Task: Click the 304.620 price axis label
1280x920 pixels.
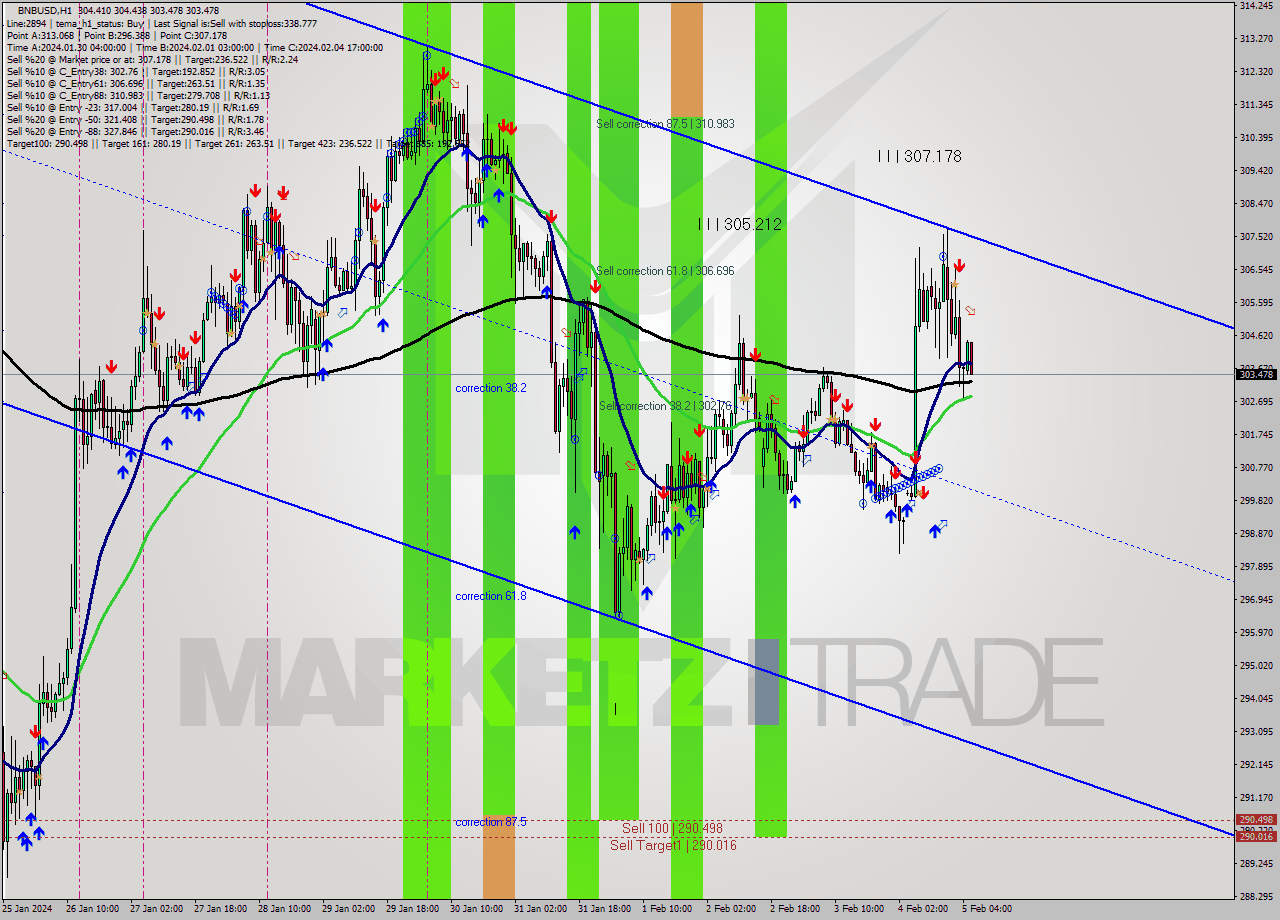Action: (x=1256, y=336)
